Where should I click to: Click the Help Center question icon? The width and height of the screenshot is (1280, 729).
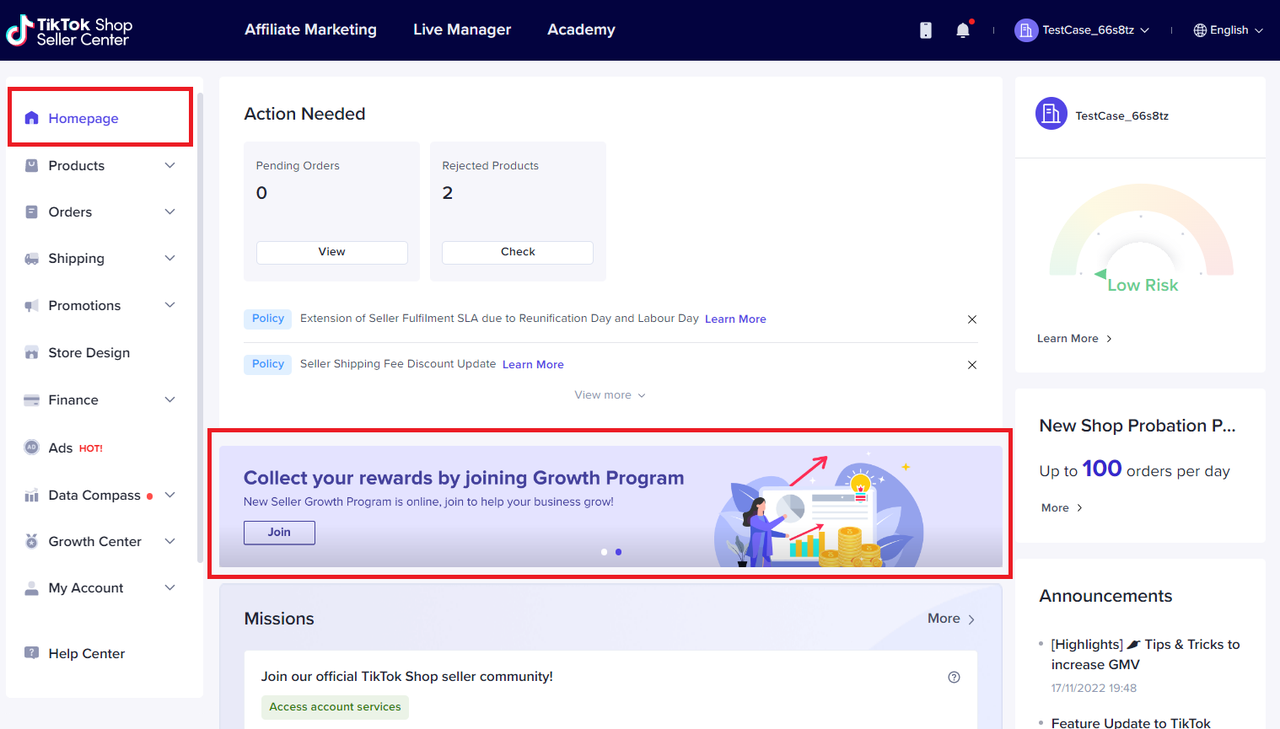[x=31, y=654]
